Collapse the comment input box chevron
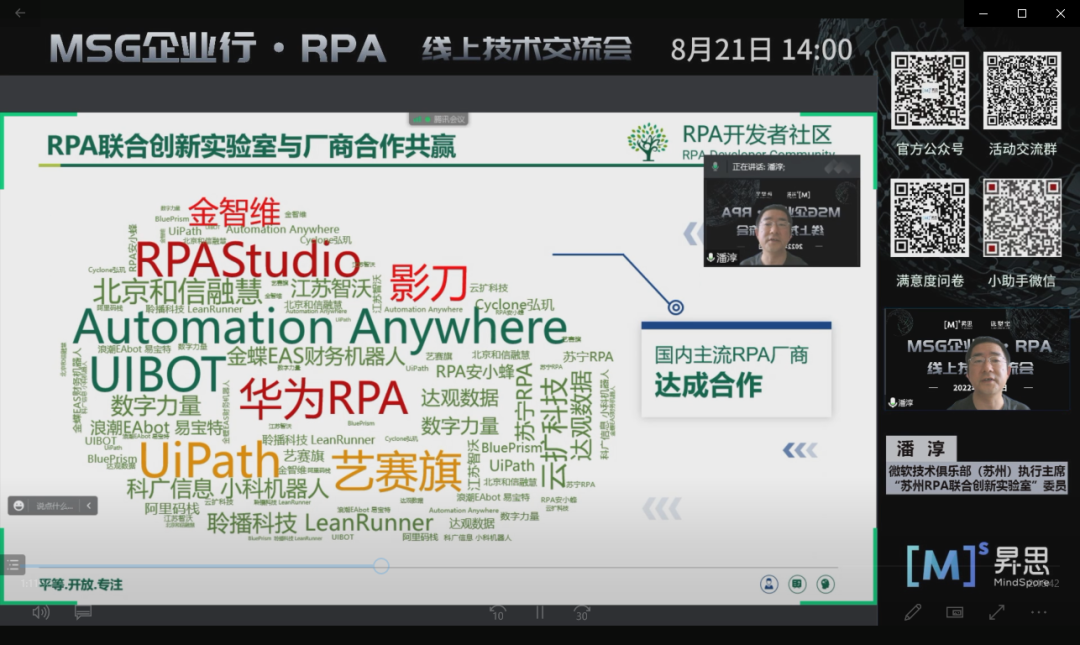 [x=89, y=506]
